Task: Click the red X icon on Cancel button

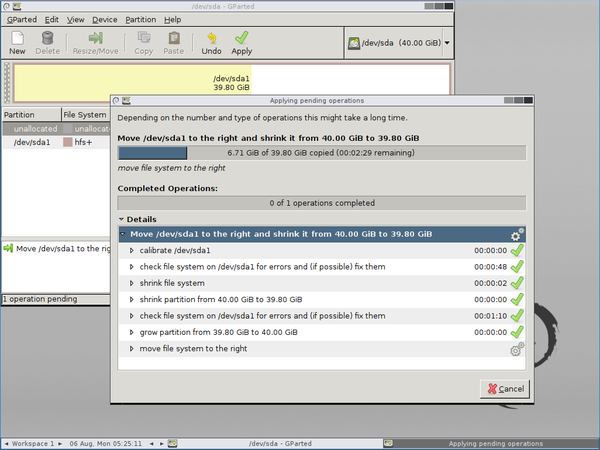Action: [x=492, y=389]
